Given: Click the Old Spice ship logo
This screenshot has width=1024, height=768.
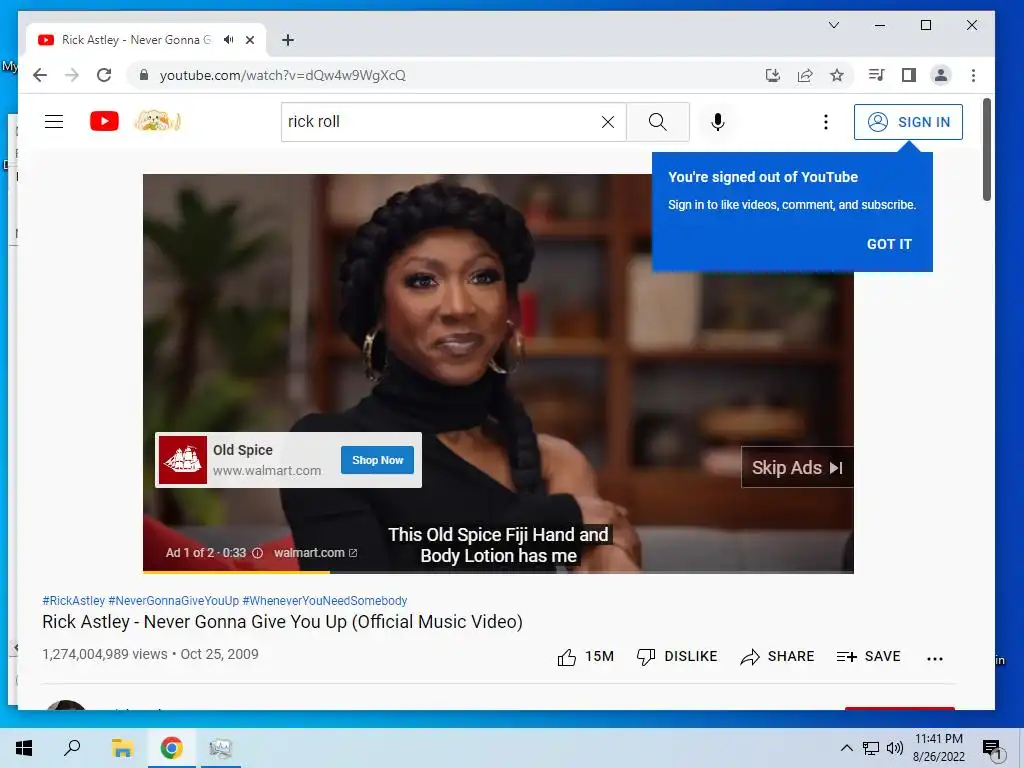Looking at the screenshot, I should click(x=183, y=460).
